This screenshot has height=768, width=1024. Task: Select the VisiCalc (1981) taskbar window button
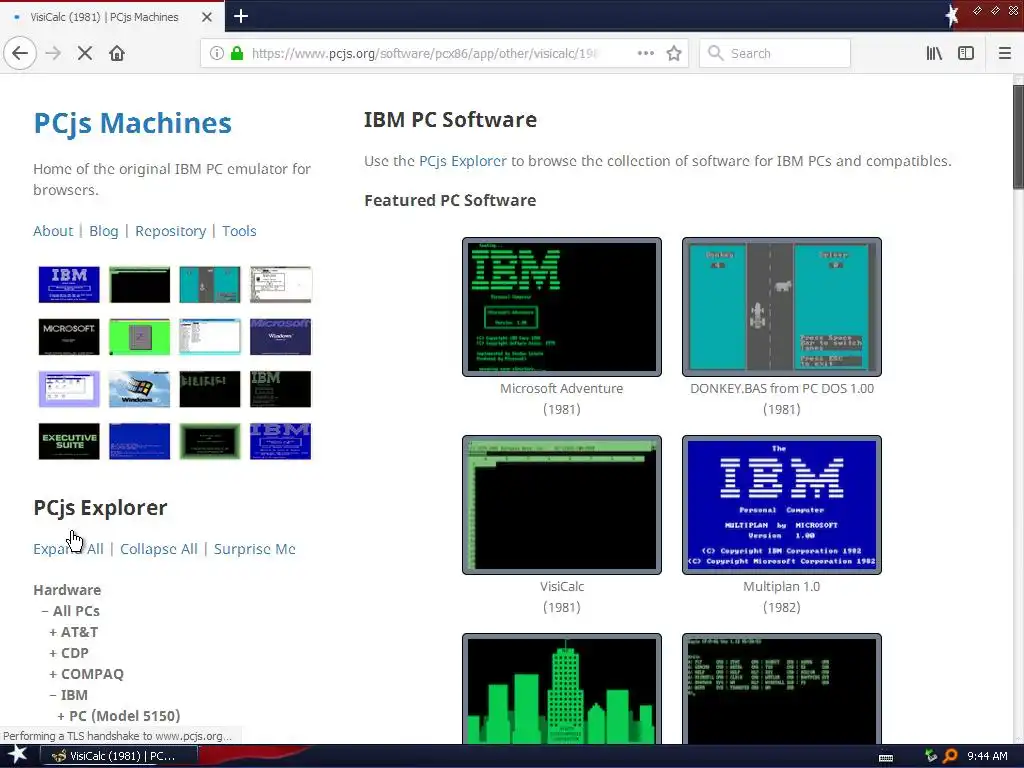coord(119,756)
